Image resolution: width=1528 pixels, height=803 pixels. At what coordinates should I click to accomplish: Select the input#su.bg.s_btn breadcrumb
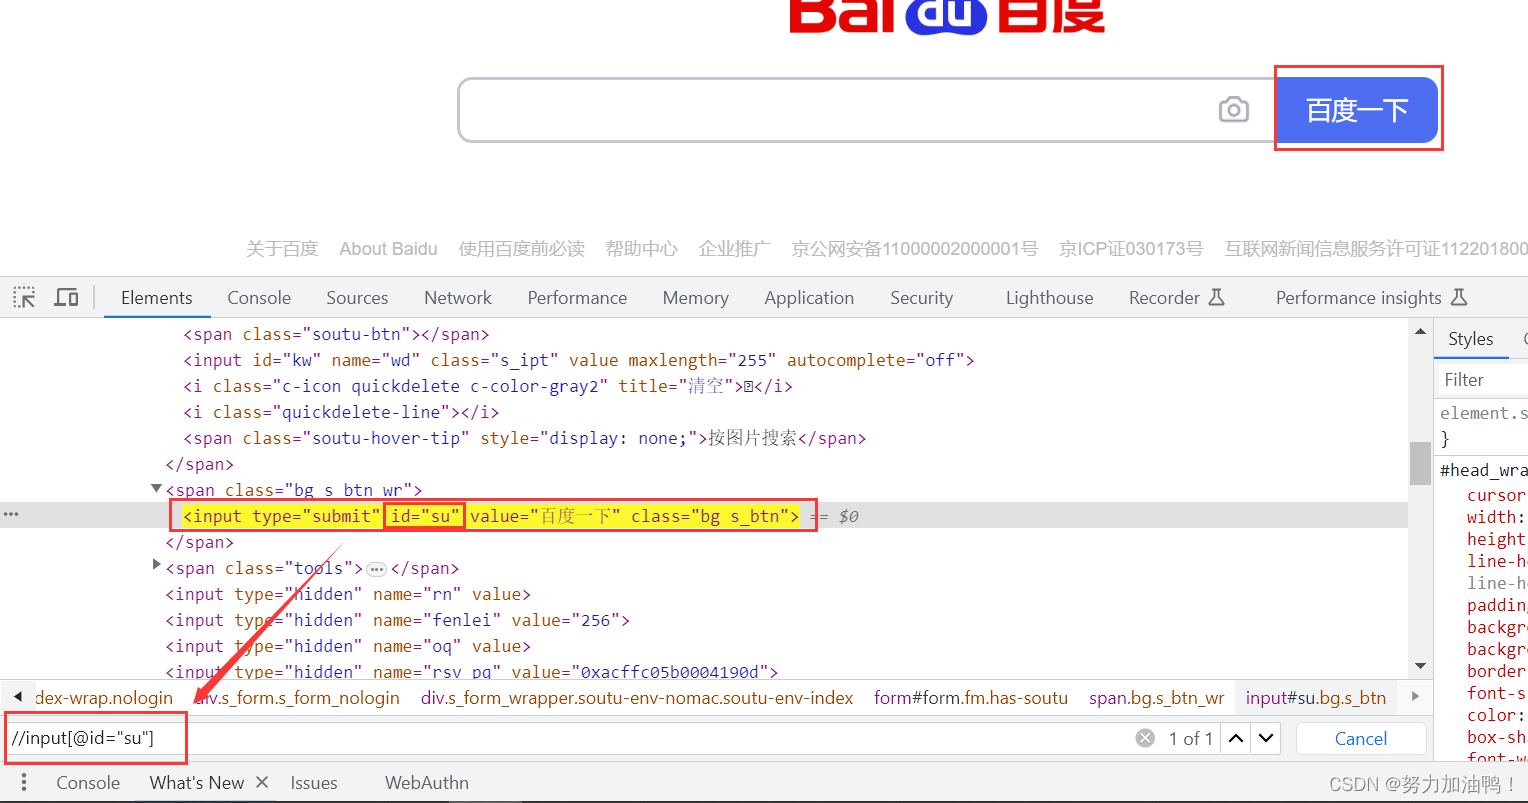[x=1316, y=698]
